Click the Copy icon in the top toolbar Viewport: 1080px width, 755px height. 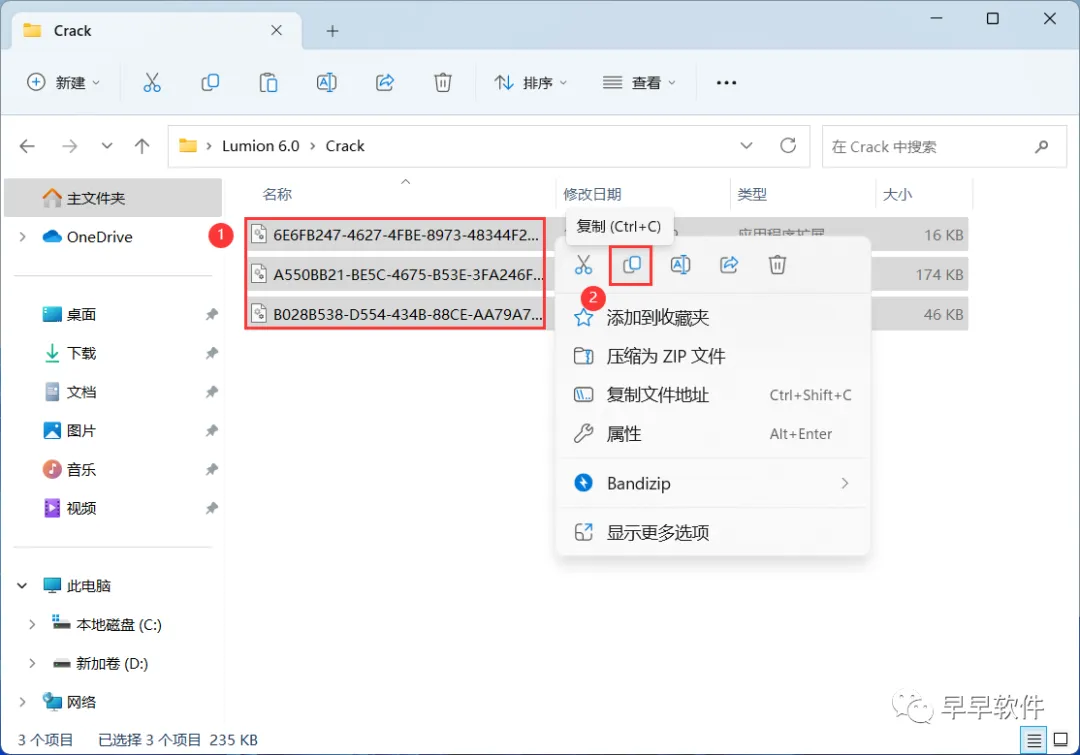tap(210, 83)
